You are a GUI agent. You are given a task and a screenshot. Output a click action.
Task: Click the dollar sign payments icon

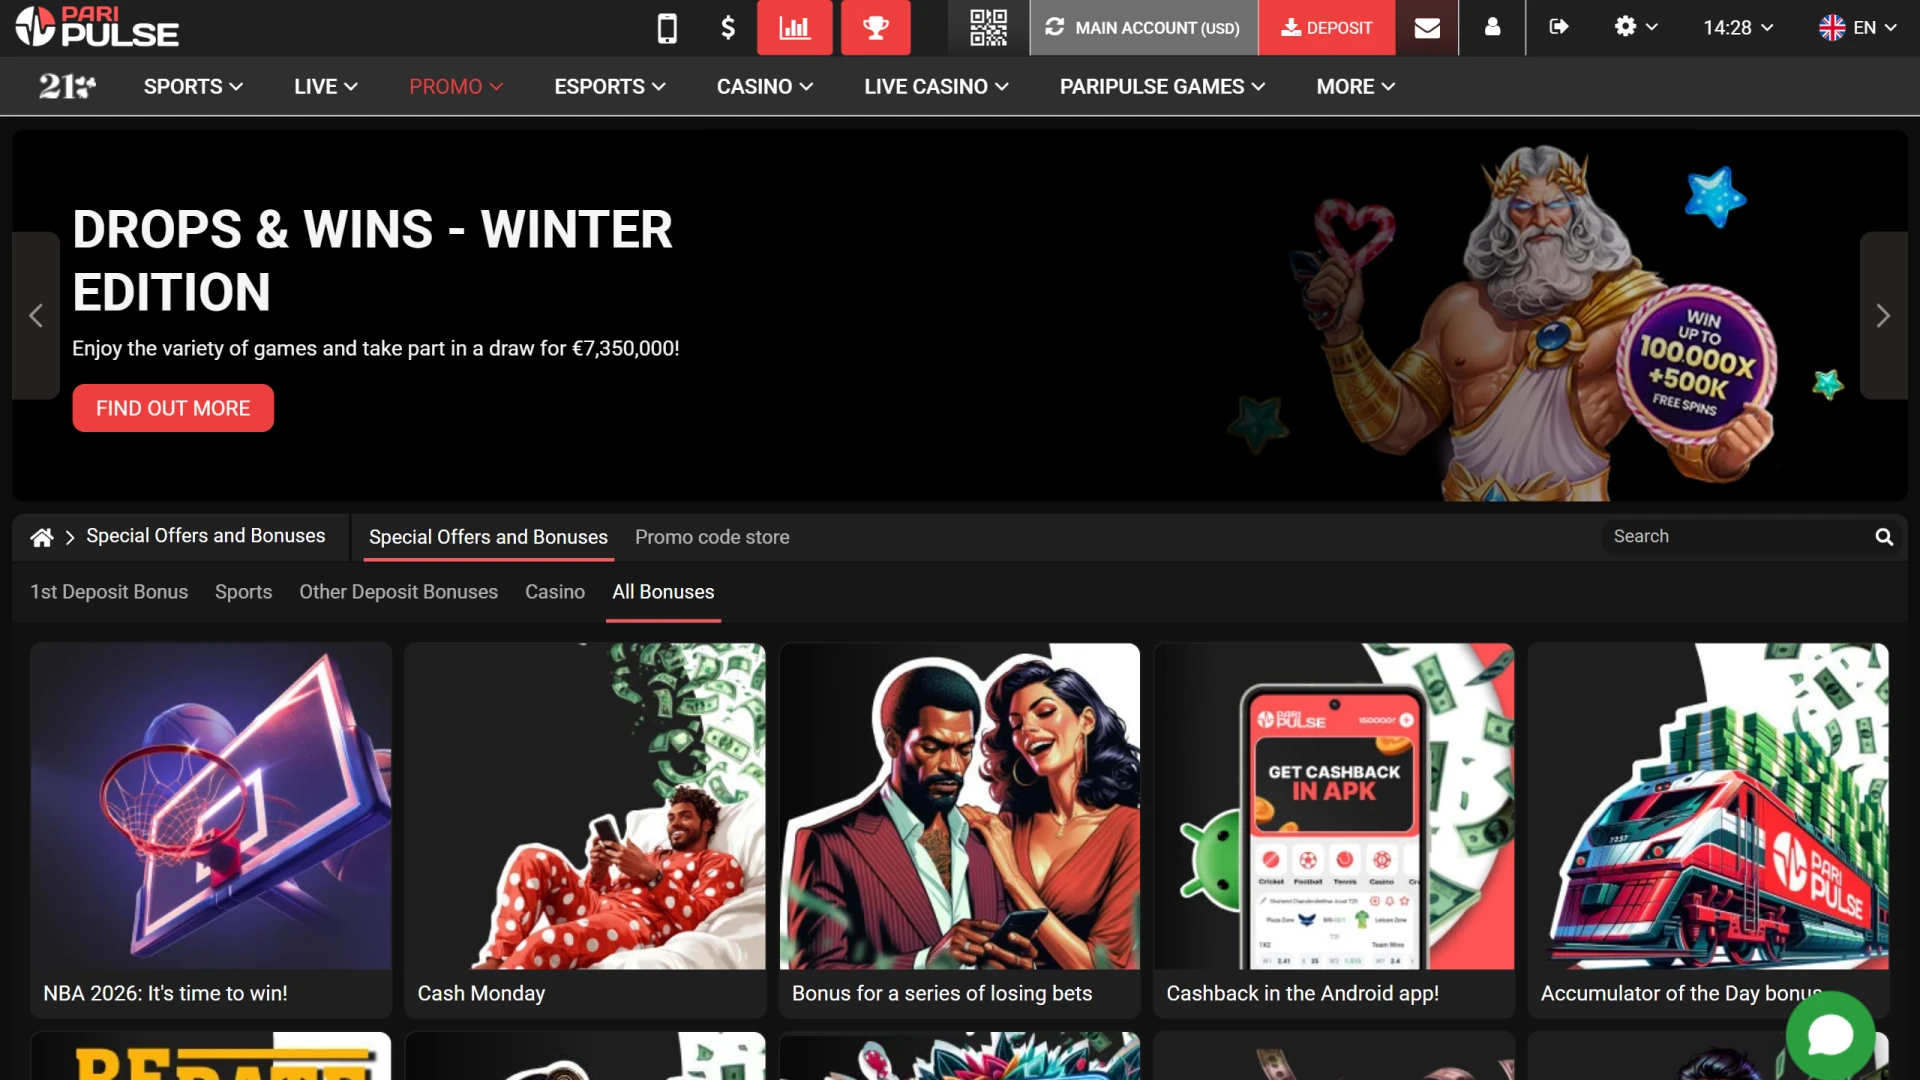tap(728, 28)
